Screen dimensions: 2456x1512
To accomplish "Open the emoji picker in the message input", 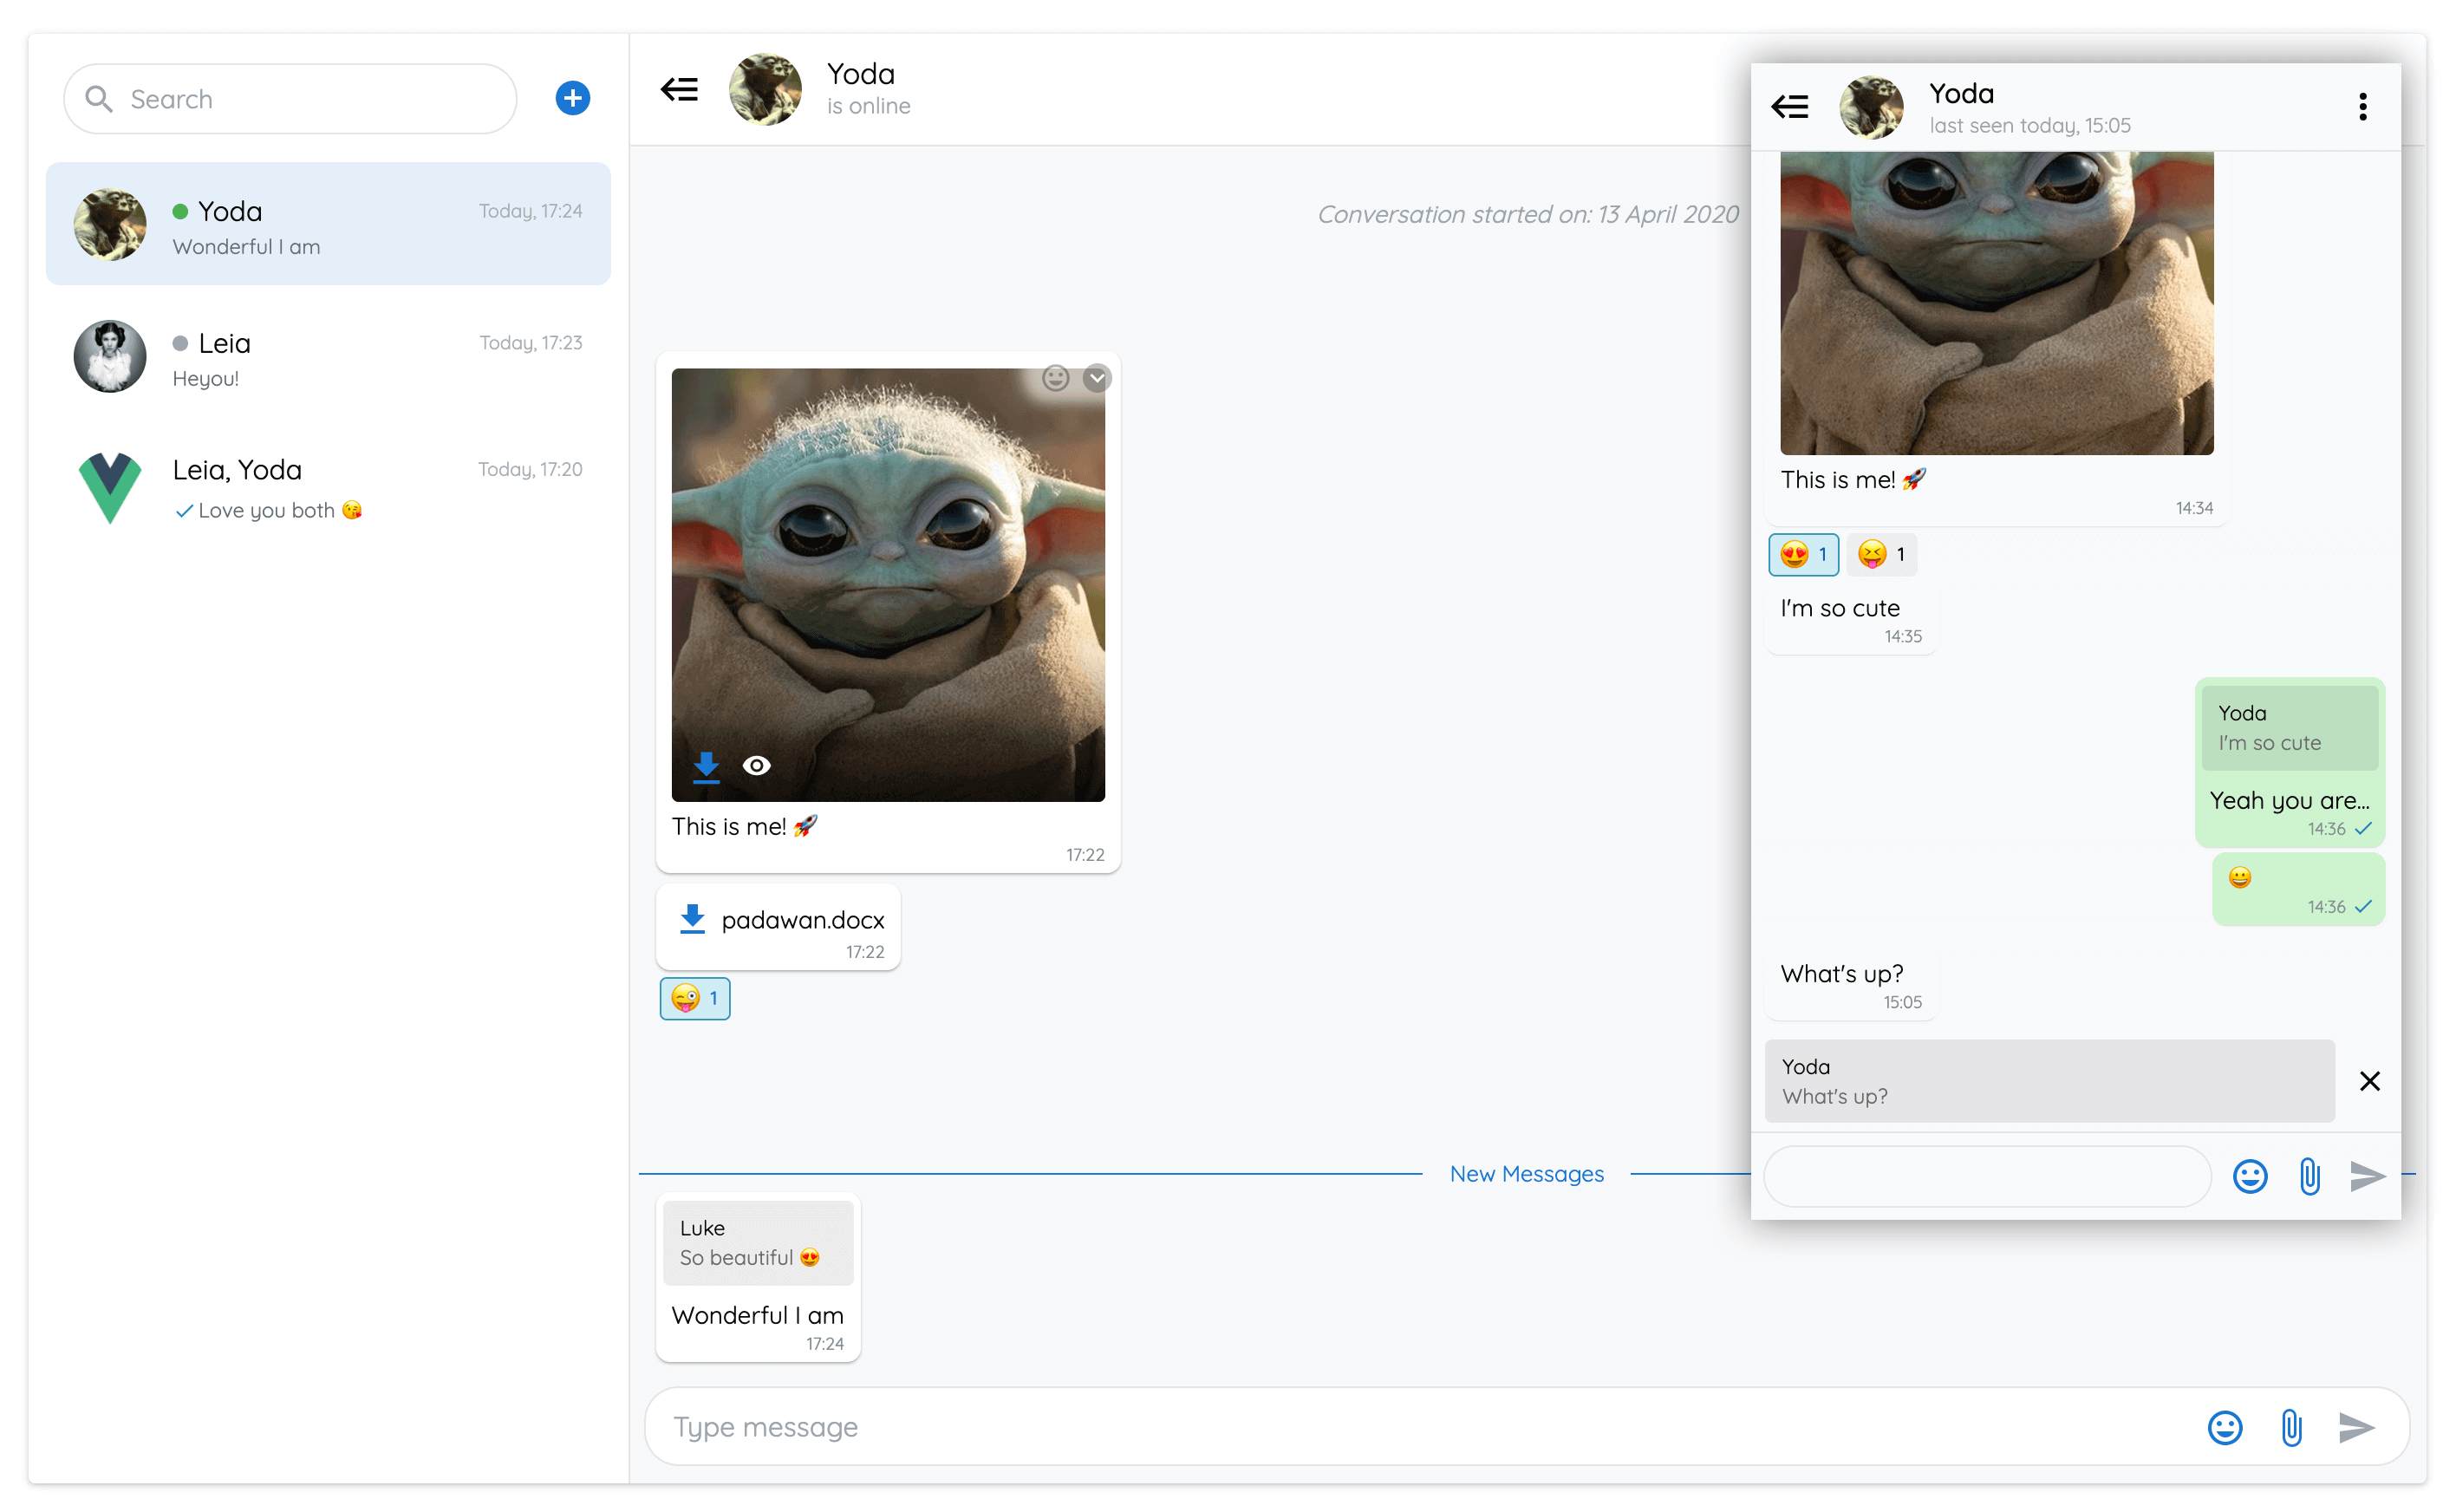I will pyautogui.click(x=2225, y=1427).
